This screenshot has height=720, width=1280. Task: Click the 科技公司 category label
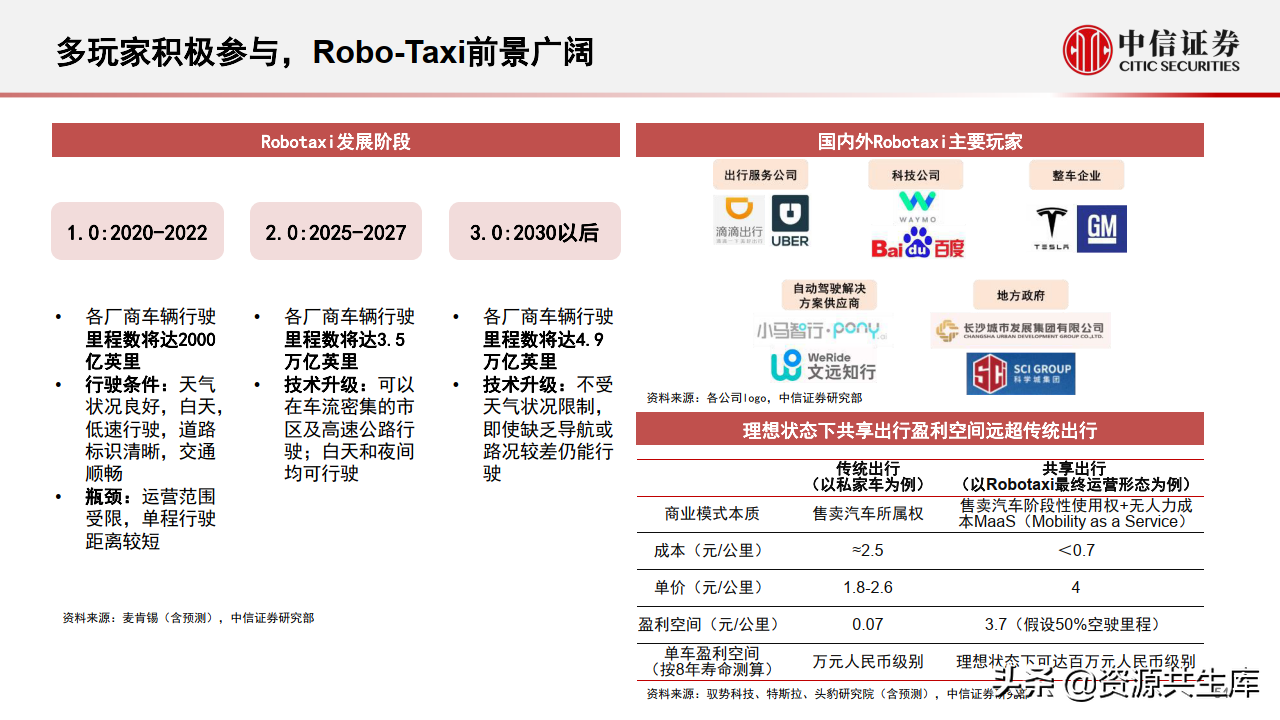click(916, 175)
